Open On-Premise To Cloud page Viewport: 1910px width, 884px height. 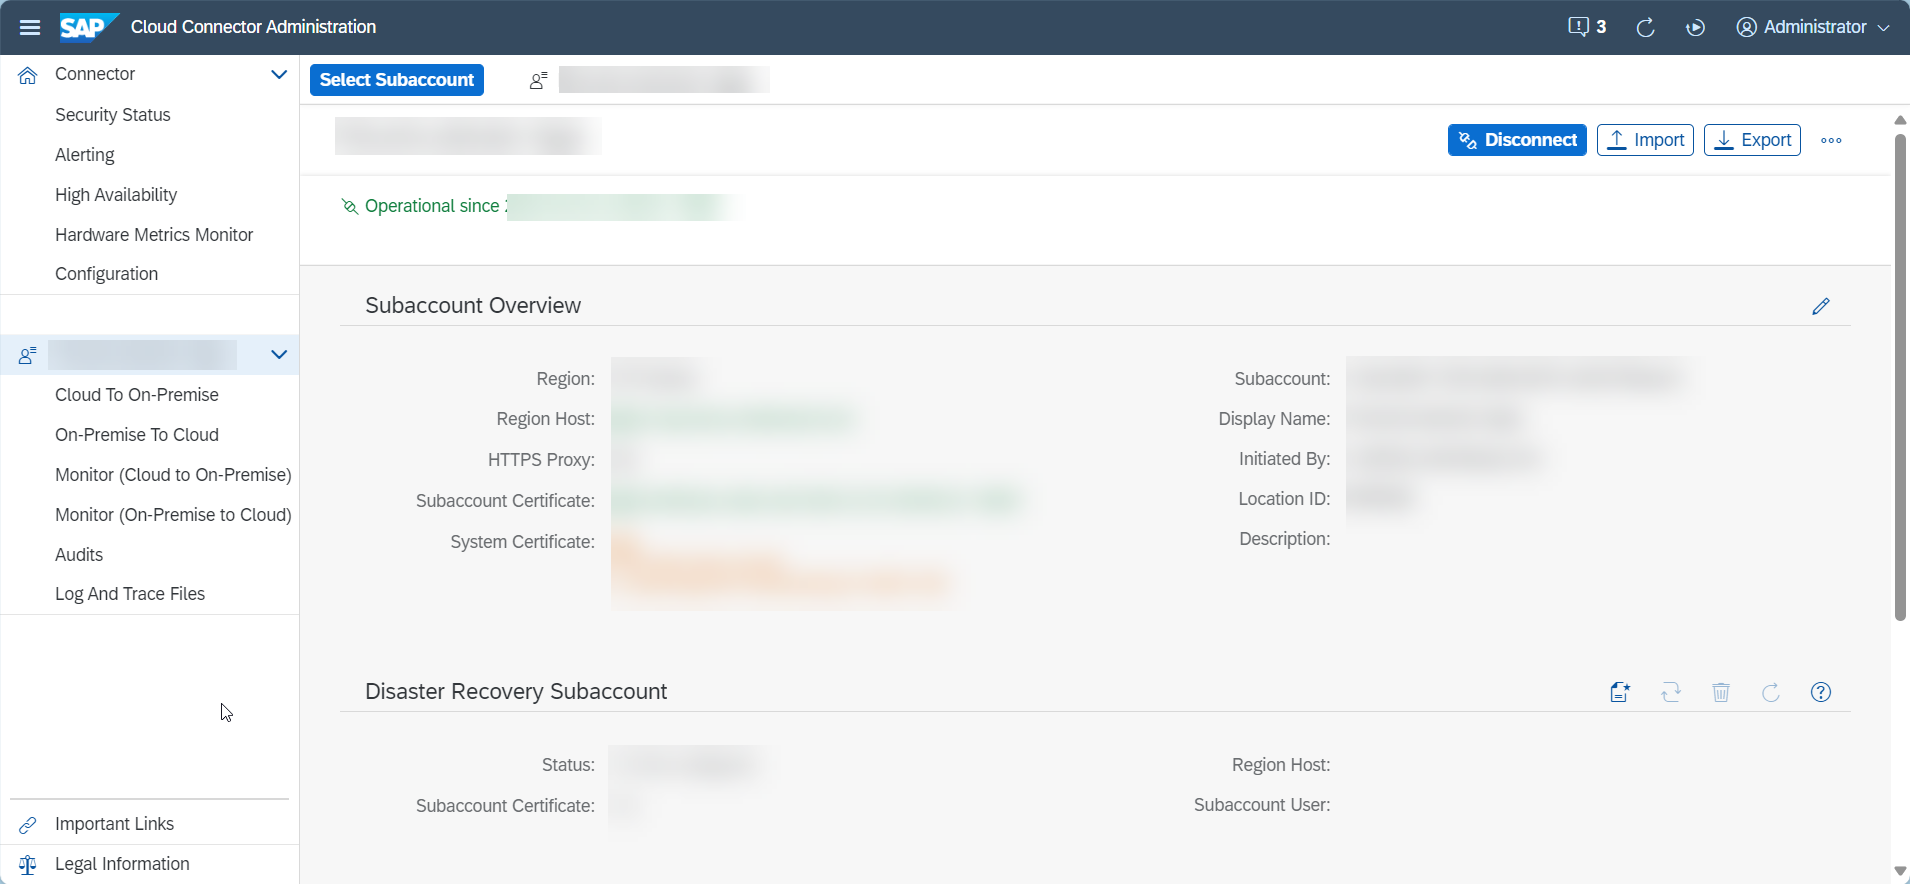tap(137, 435)
